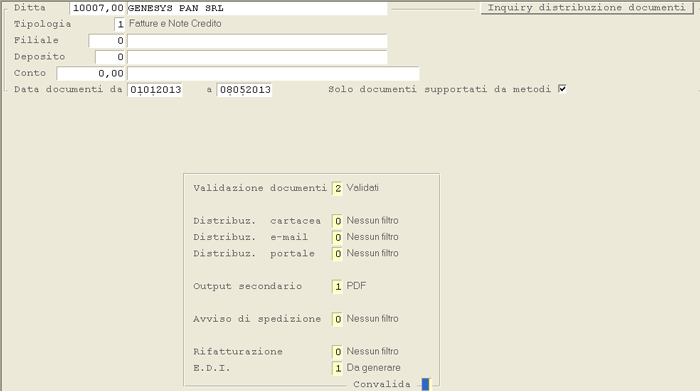Click the 'Fatture e Note Credito' text
Image resolution: width=700 pixels, height=391 pixels.
(x=175, y=24)
